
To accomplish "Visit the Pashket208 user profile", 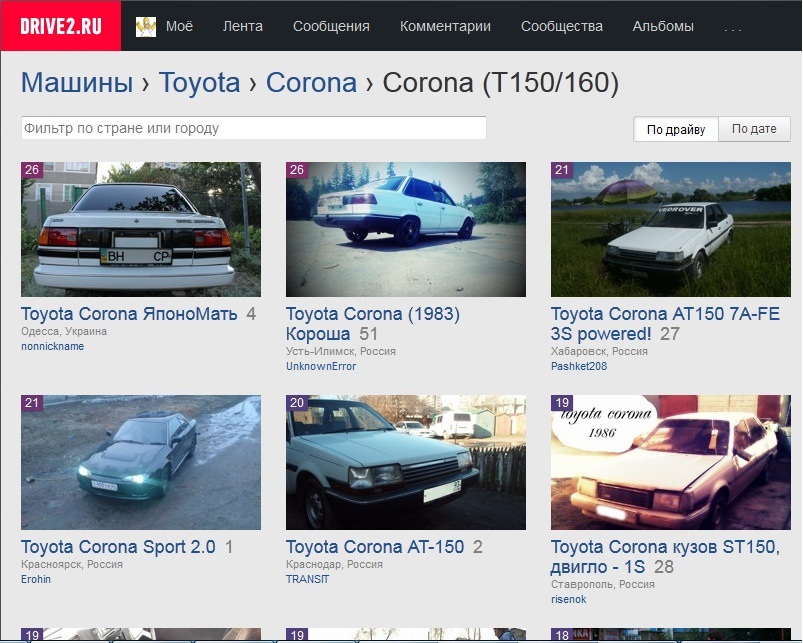I will [x=579, y=366].
